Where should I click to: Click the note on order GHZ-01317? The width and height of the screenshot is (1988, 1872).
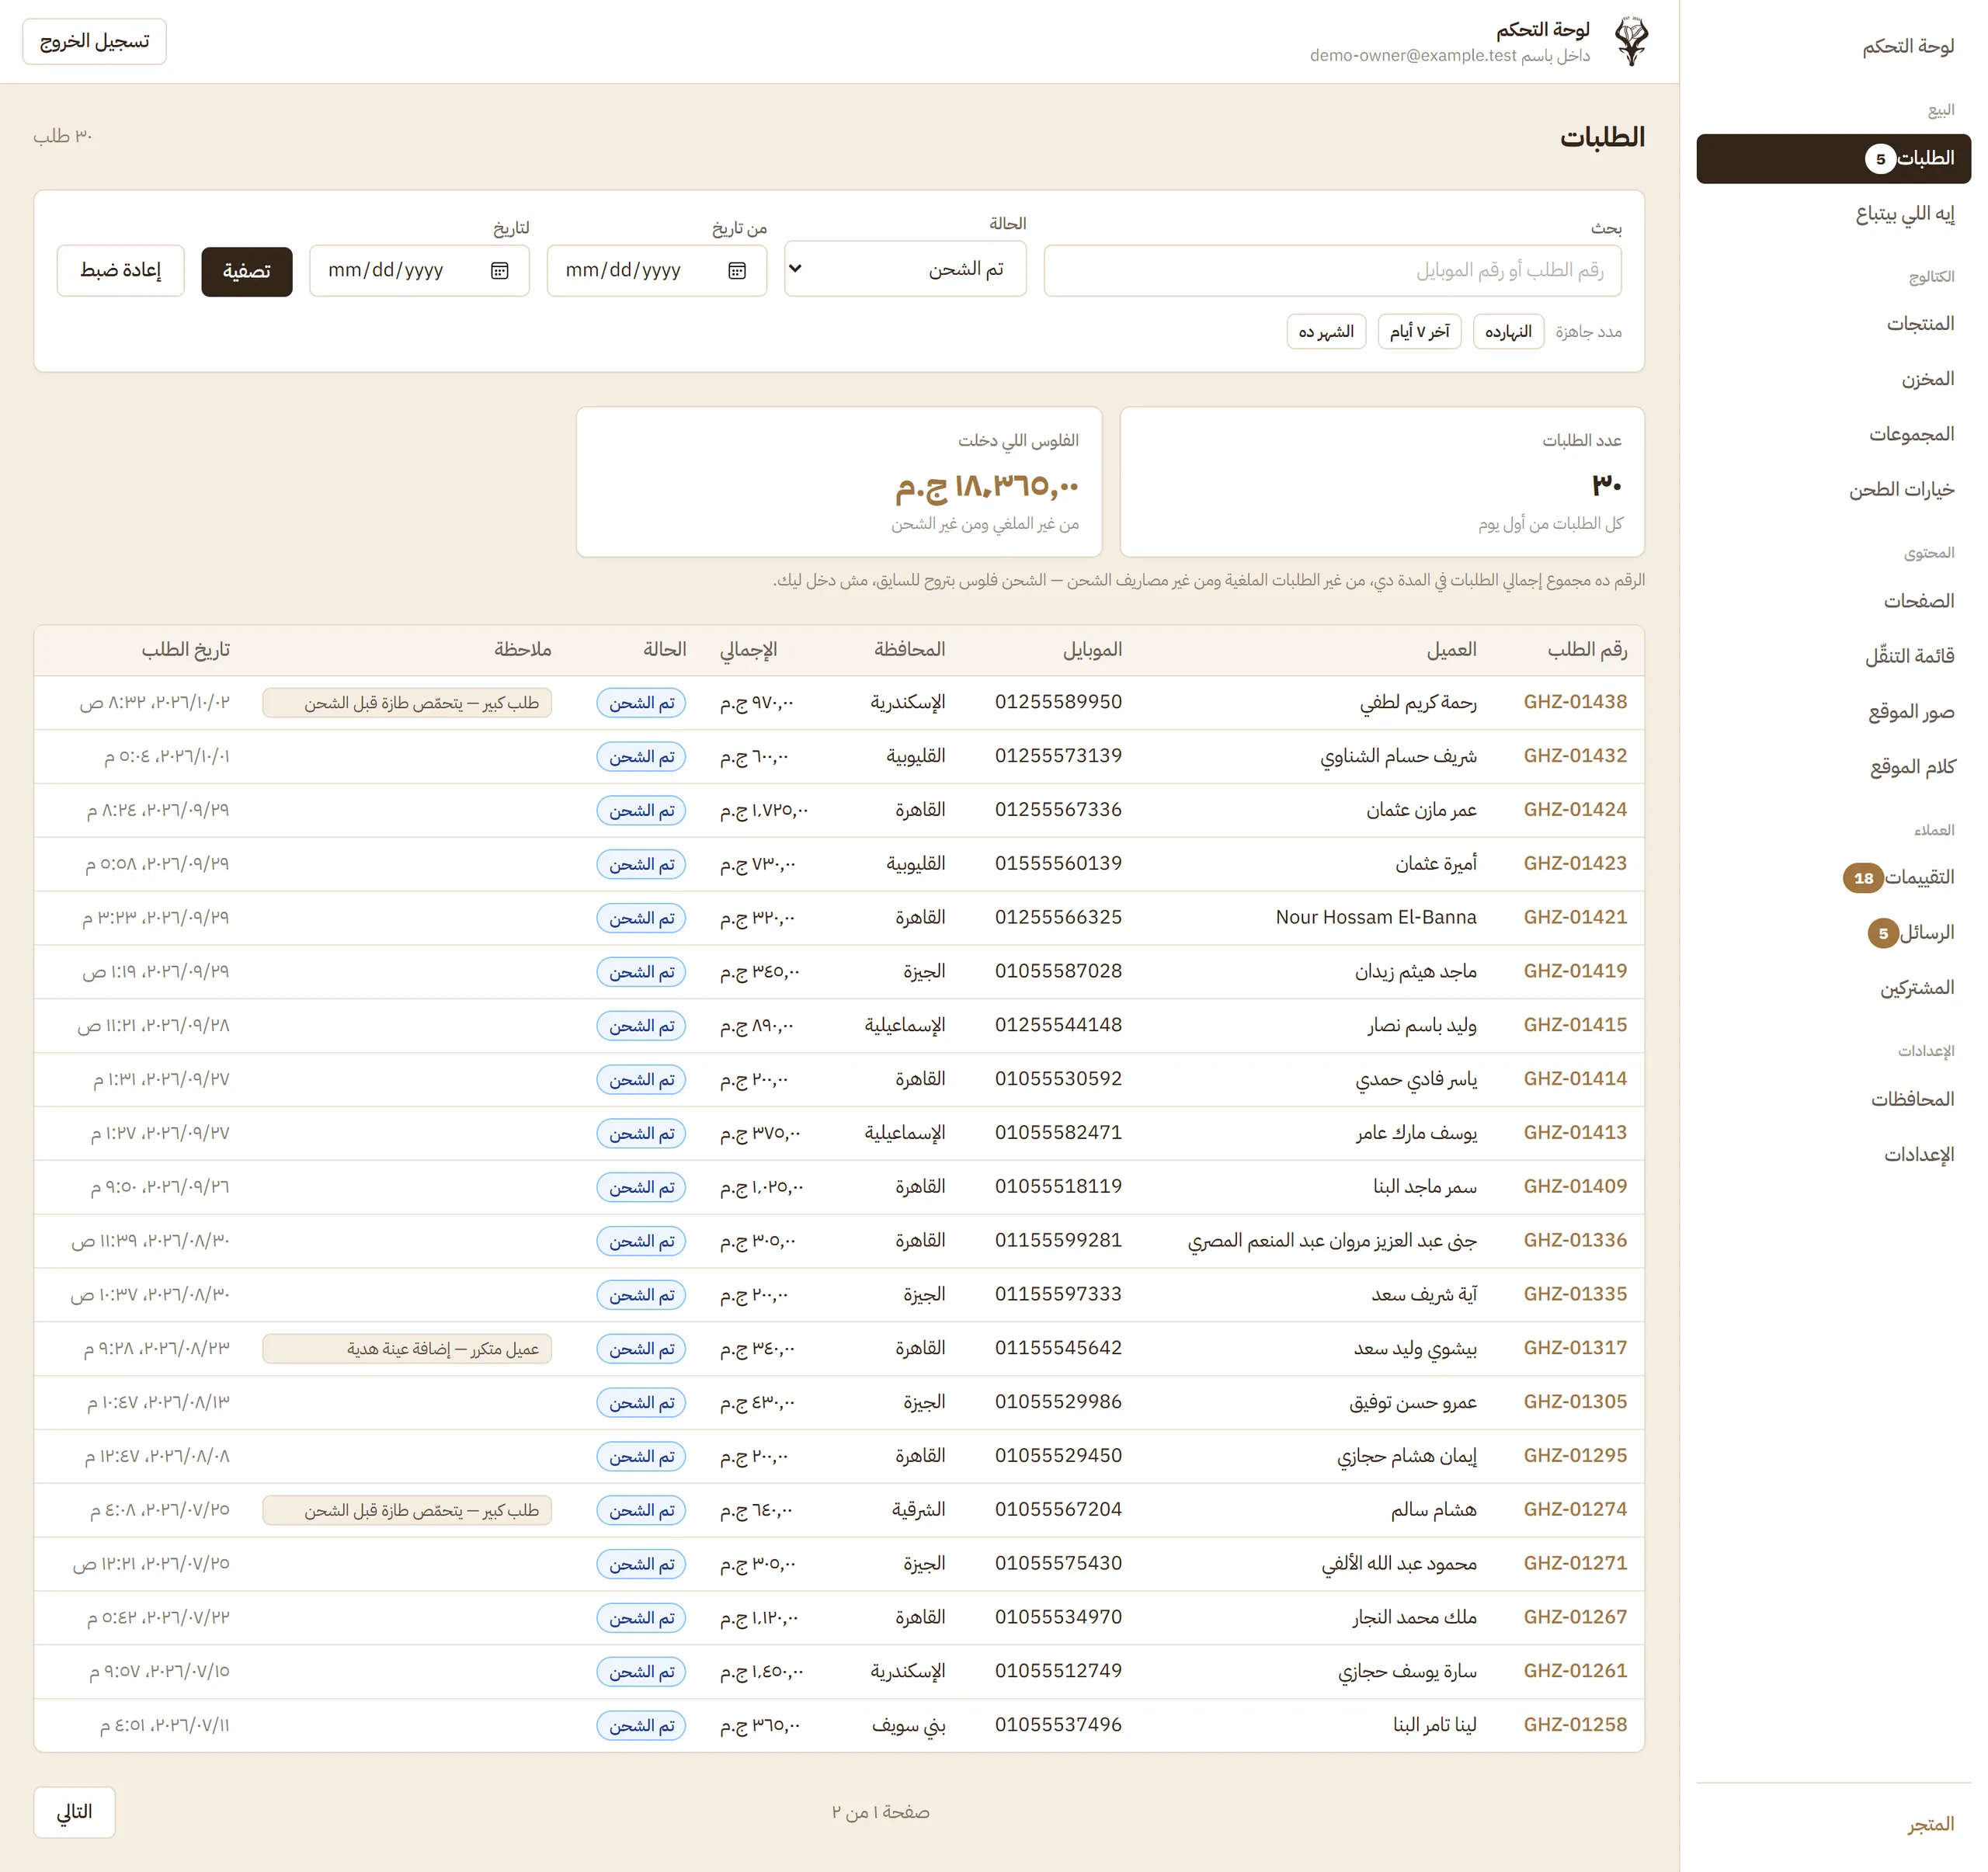pyautogui.click(x=407, y=1349)
